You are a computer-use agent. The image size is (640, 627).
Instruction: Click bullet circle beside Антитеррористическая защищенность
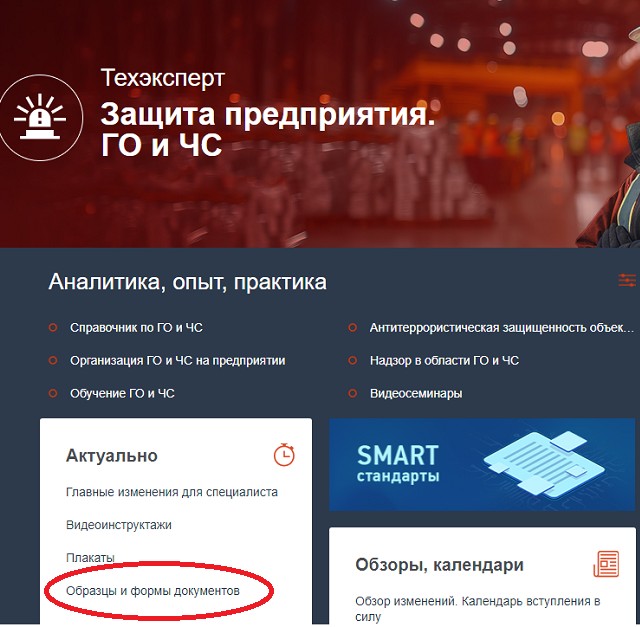click(x=353, y=328)
